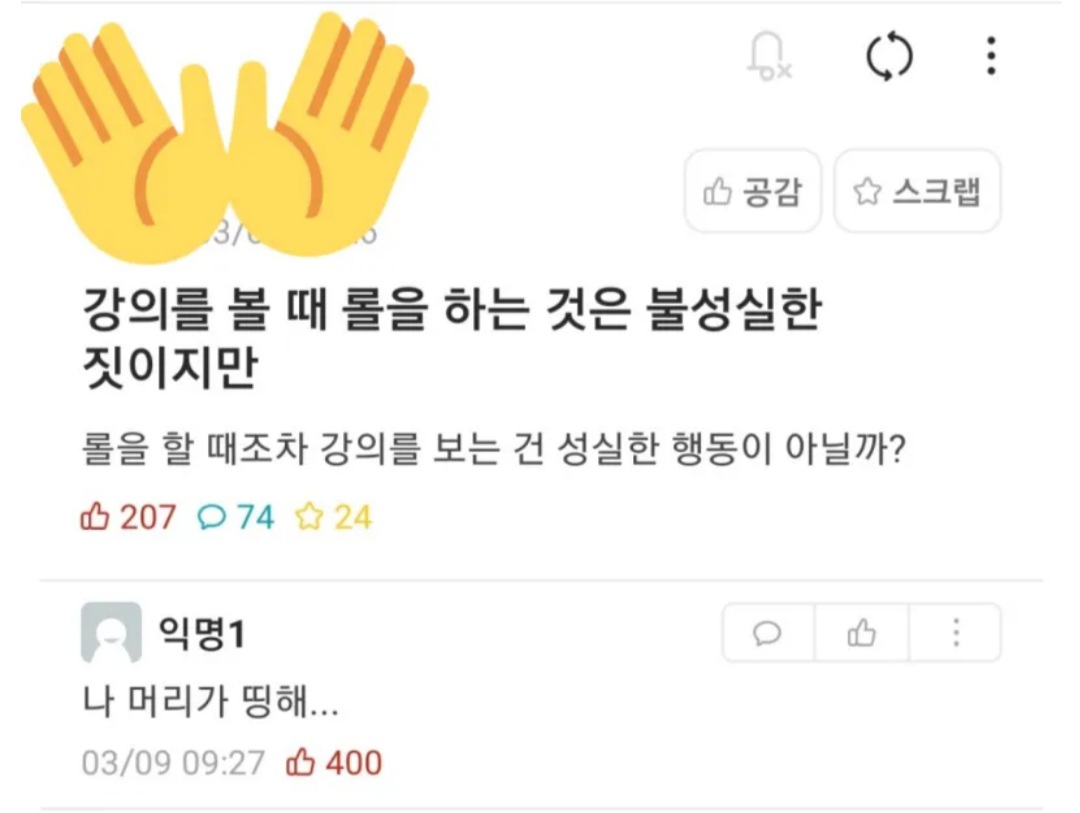Click the 익명1 profile avatar
Screen dimensions: 1080x813
(112, 632)
